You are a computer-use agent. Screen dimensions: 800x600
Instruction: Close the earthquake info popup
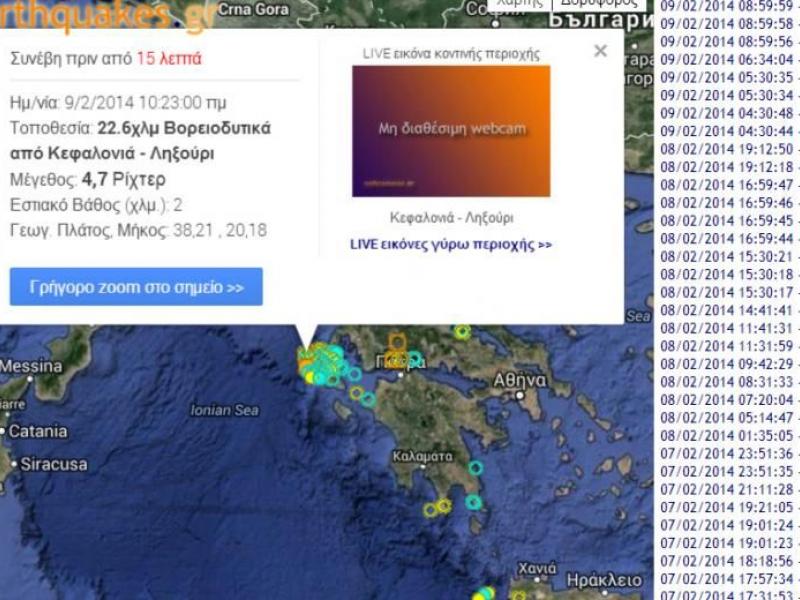tap(600, 51)
